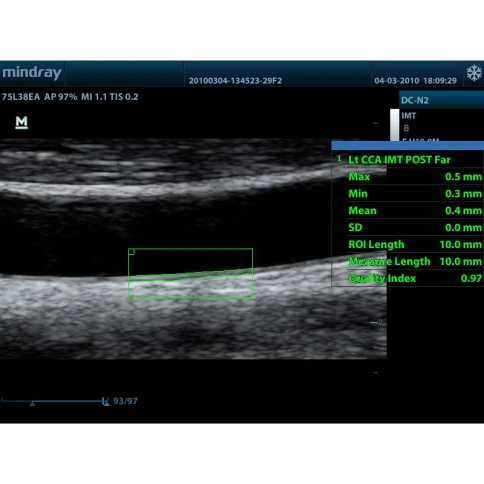Click the ROI Length 10.0 mm row
This screenshot has height=484, width=484.
point(415,245)
